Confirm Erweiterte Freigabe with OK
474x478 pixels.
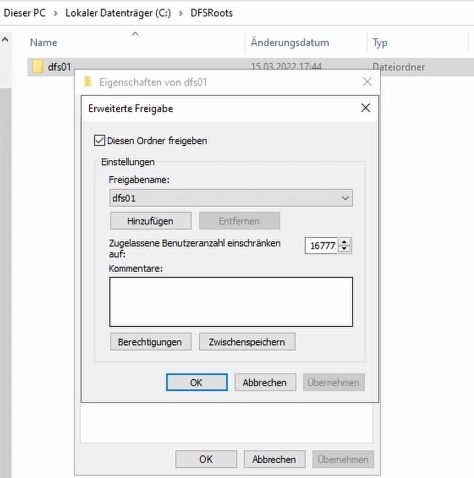tap(197, 382)
